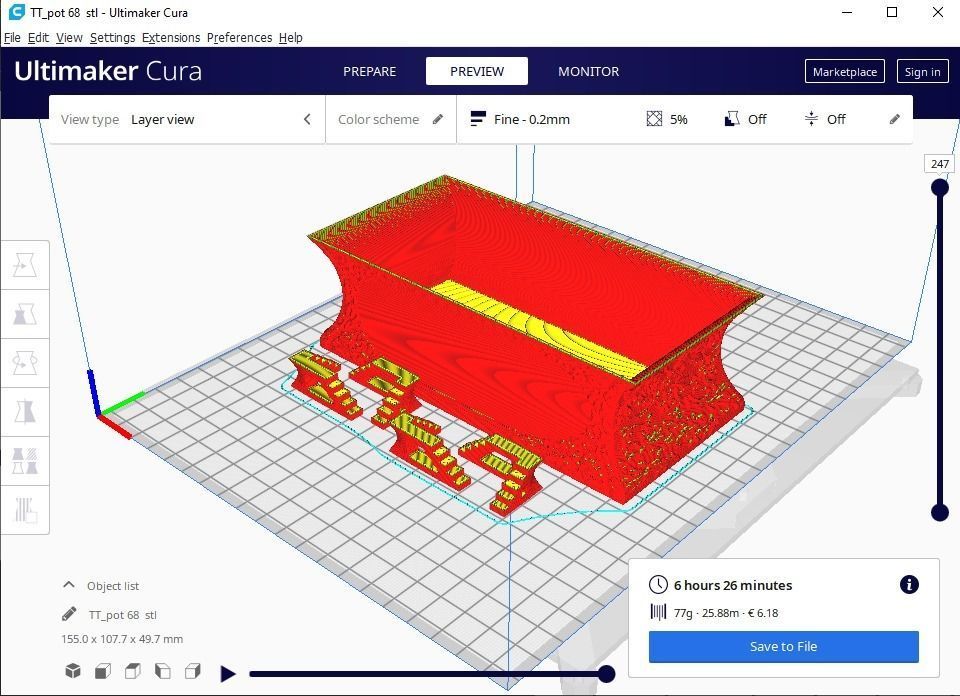This screenshot has width=960, height=696.
Task: Switch to right side view icon
Action: (193, 671)
